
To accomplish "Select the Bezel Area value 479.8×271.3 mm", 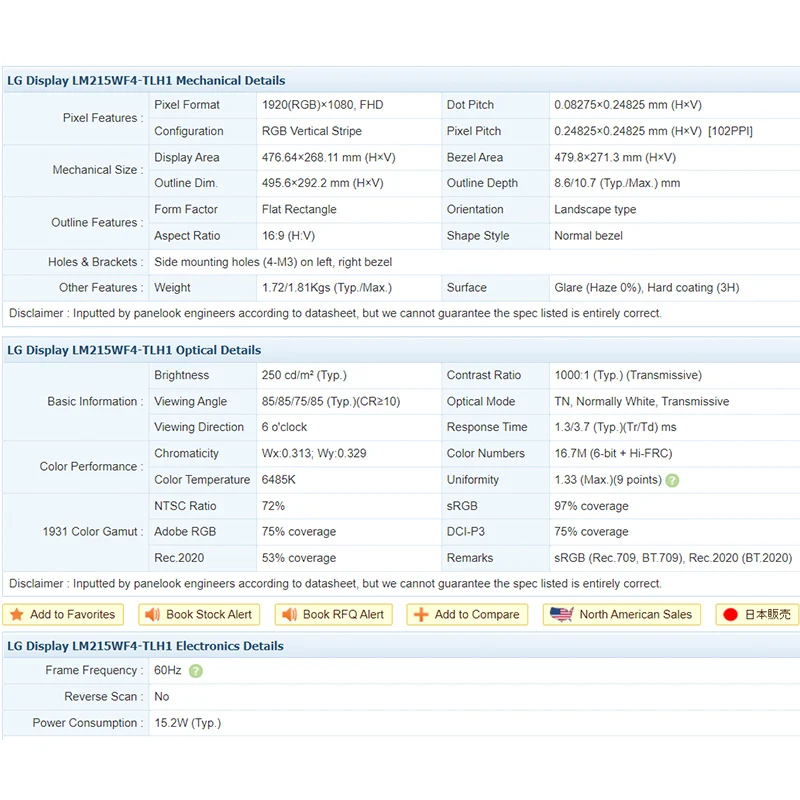I will (x=615, y=157).
